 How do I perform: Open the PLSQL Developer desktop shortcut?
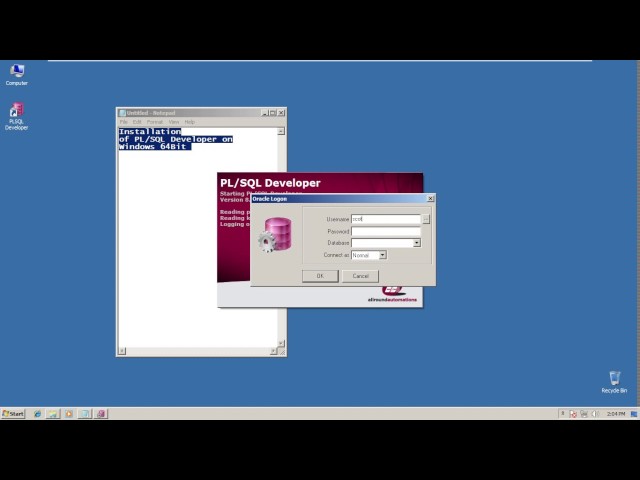pyautogui.click(x=16, y=116)
